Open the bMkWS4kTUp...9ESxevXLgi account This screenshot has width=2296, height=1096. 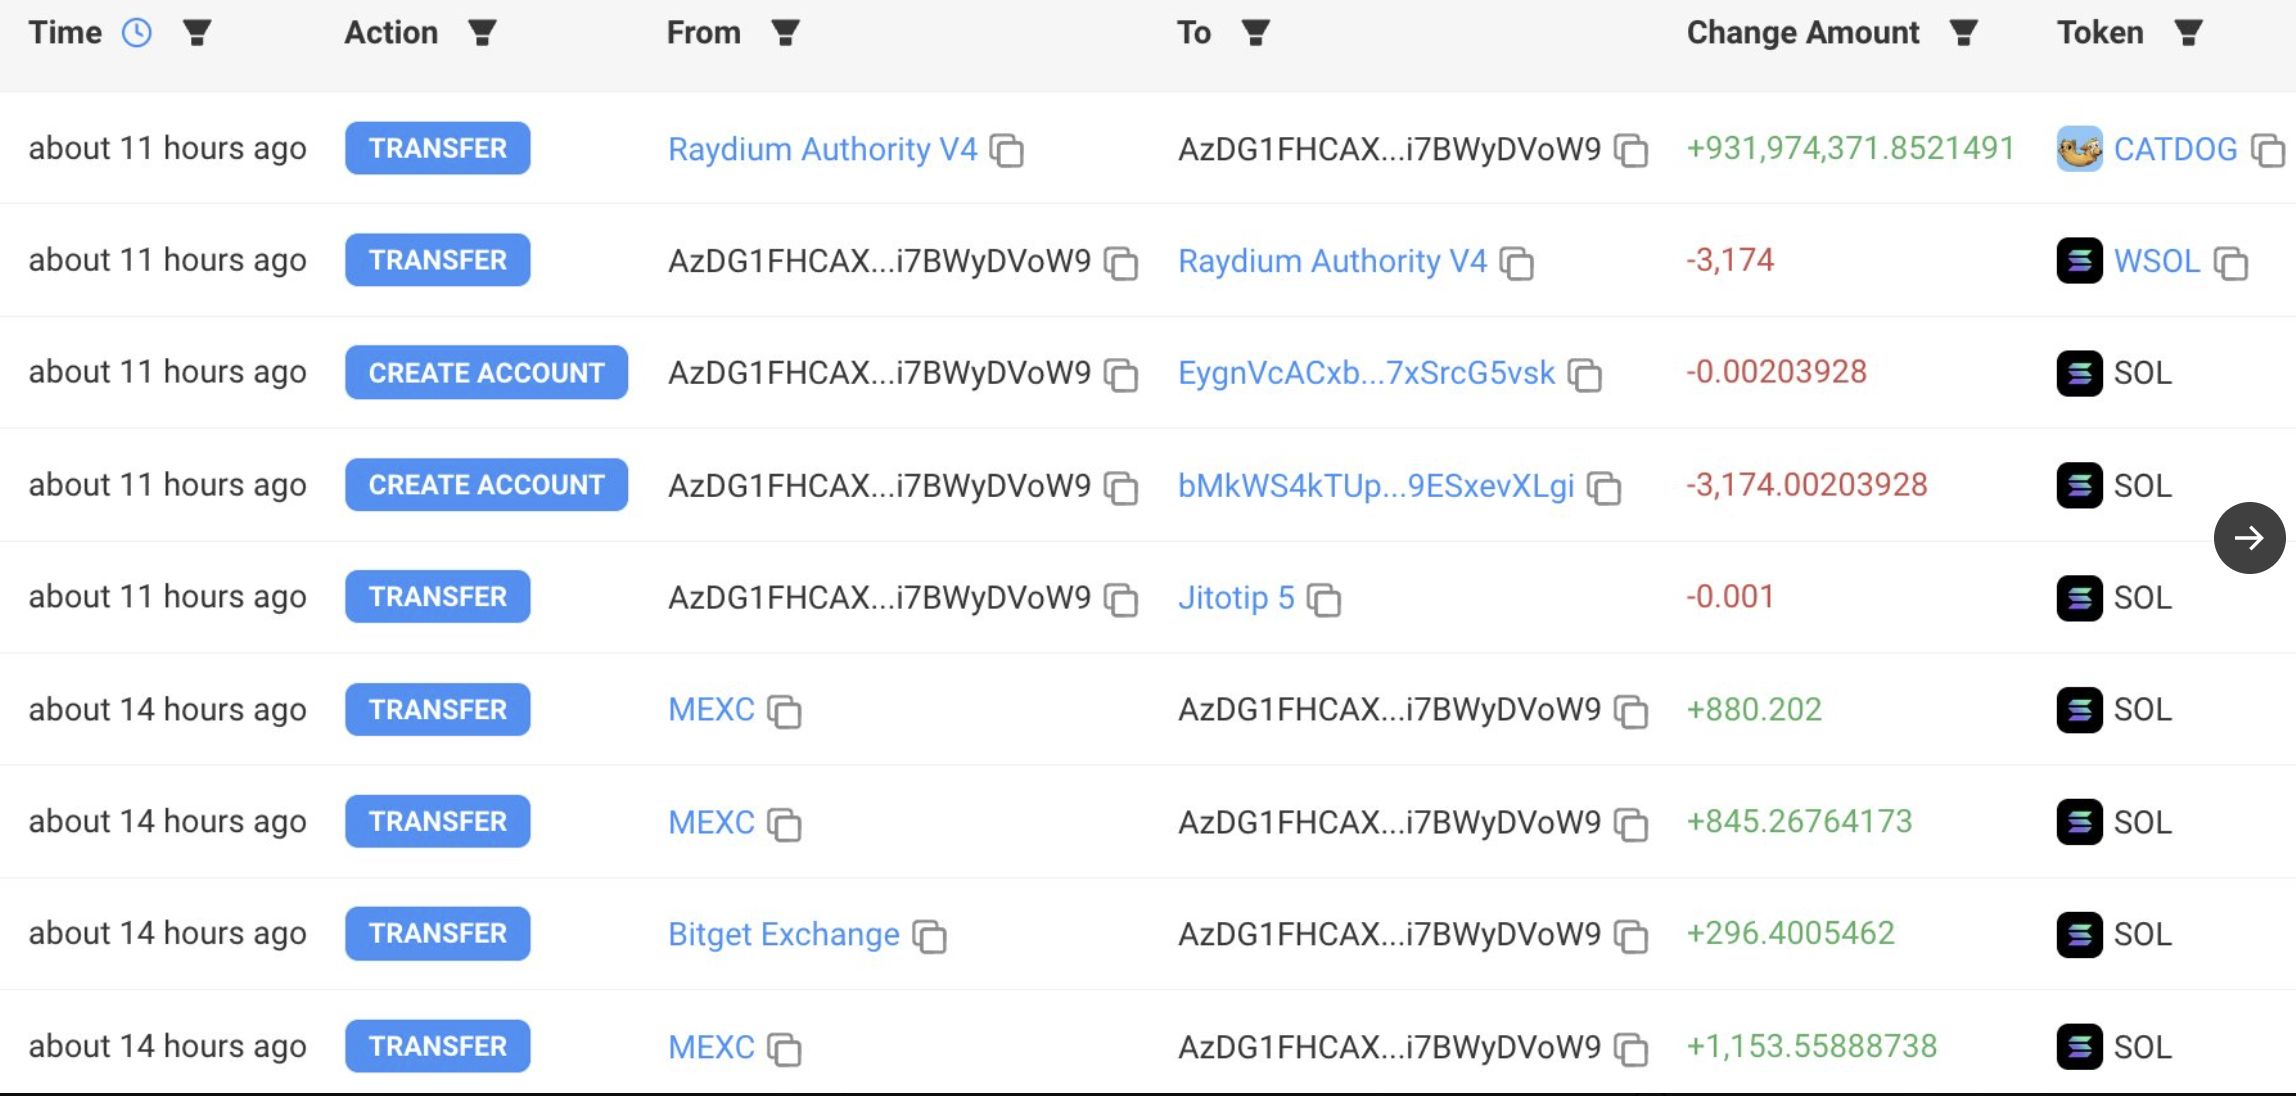pyautogui.click(x=1376, y=485)
